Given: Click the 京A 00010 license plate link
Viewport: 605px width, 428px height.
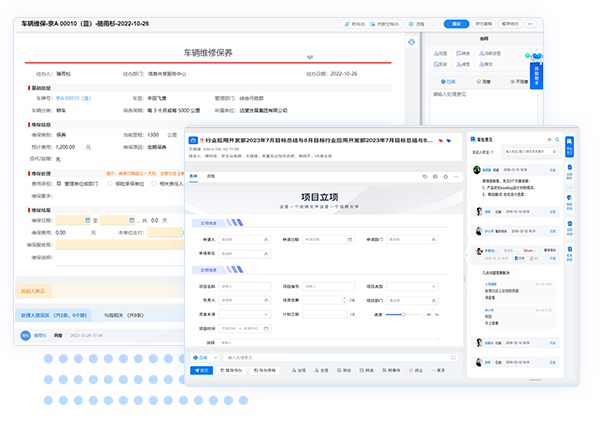Looking at the screenshot, I should pyautogui.click(x=73, y=98).
